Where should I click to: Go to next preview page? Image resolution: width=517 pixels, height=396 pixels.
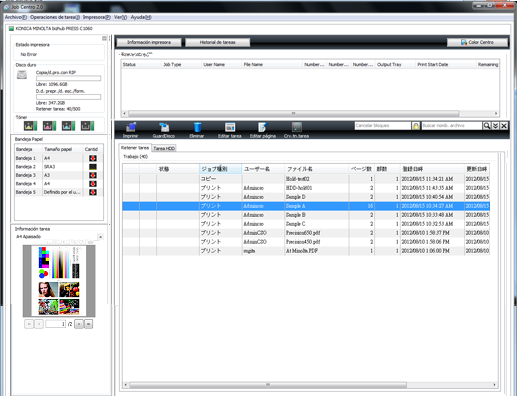79,324
